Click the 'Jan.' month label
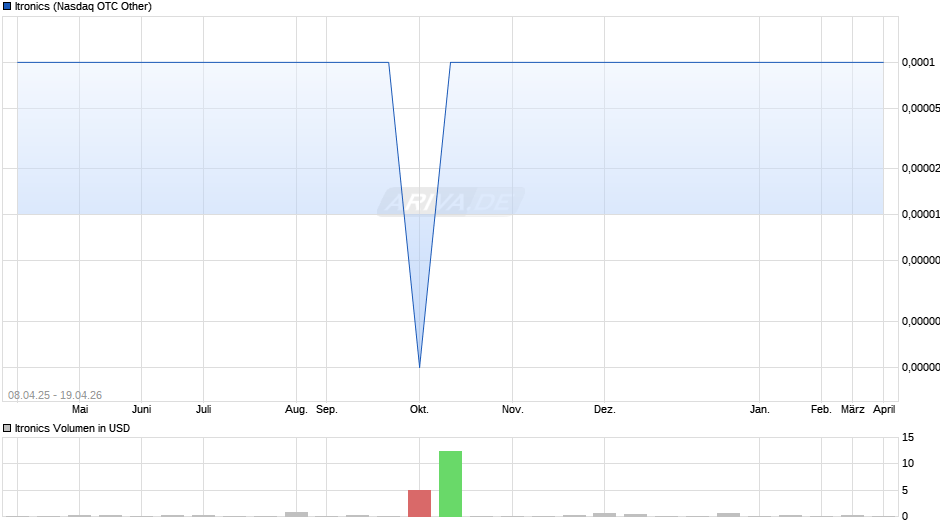 click(x=760, y=410)
